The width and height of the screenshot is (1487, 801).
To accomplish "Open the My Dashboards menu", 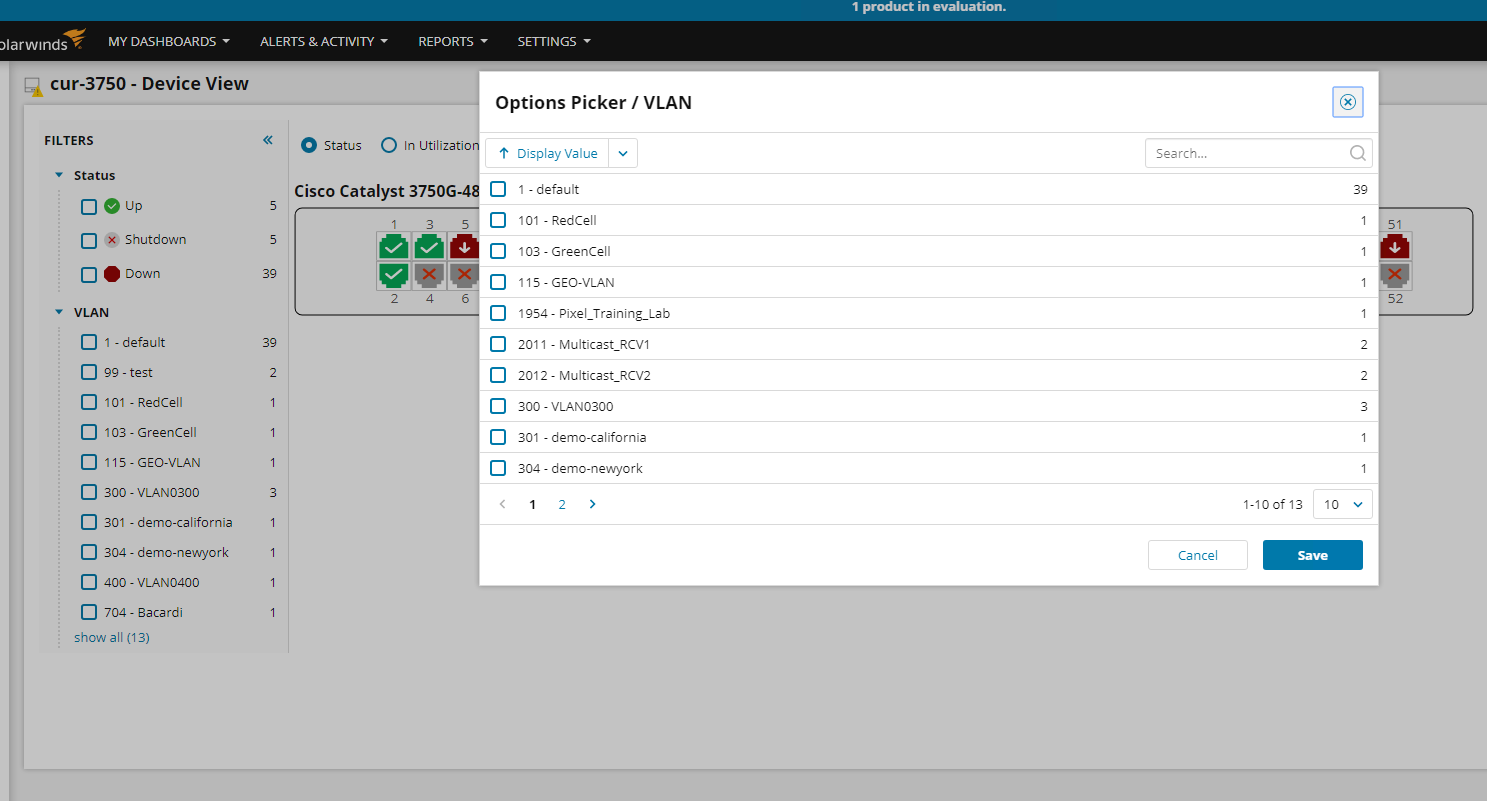I will [169, 41].
